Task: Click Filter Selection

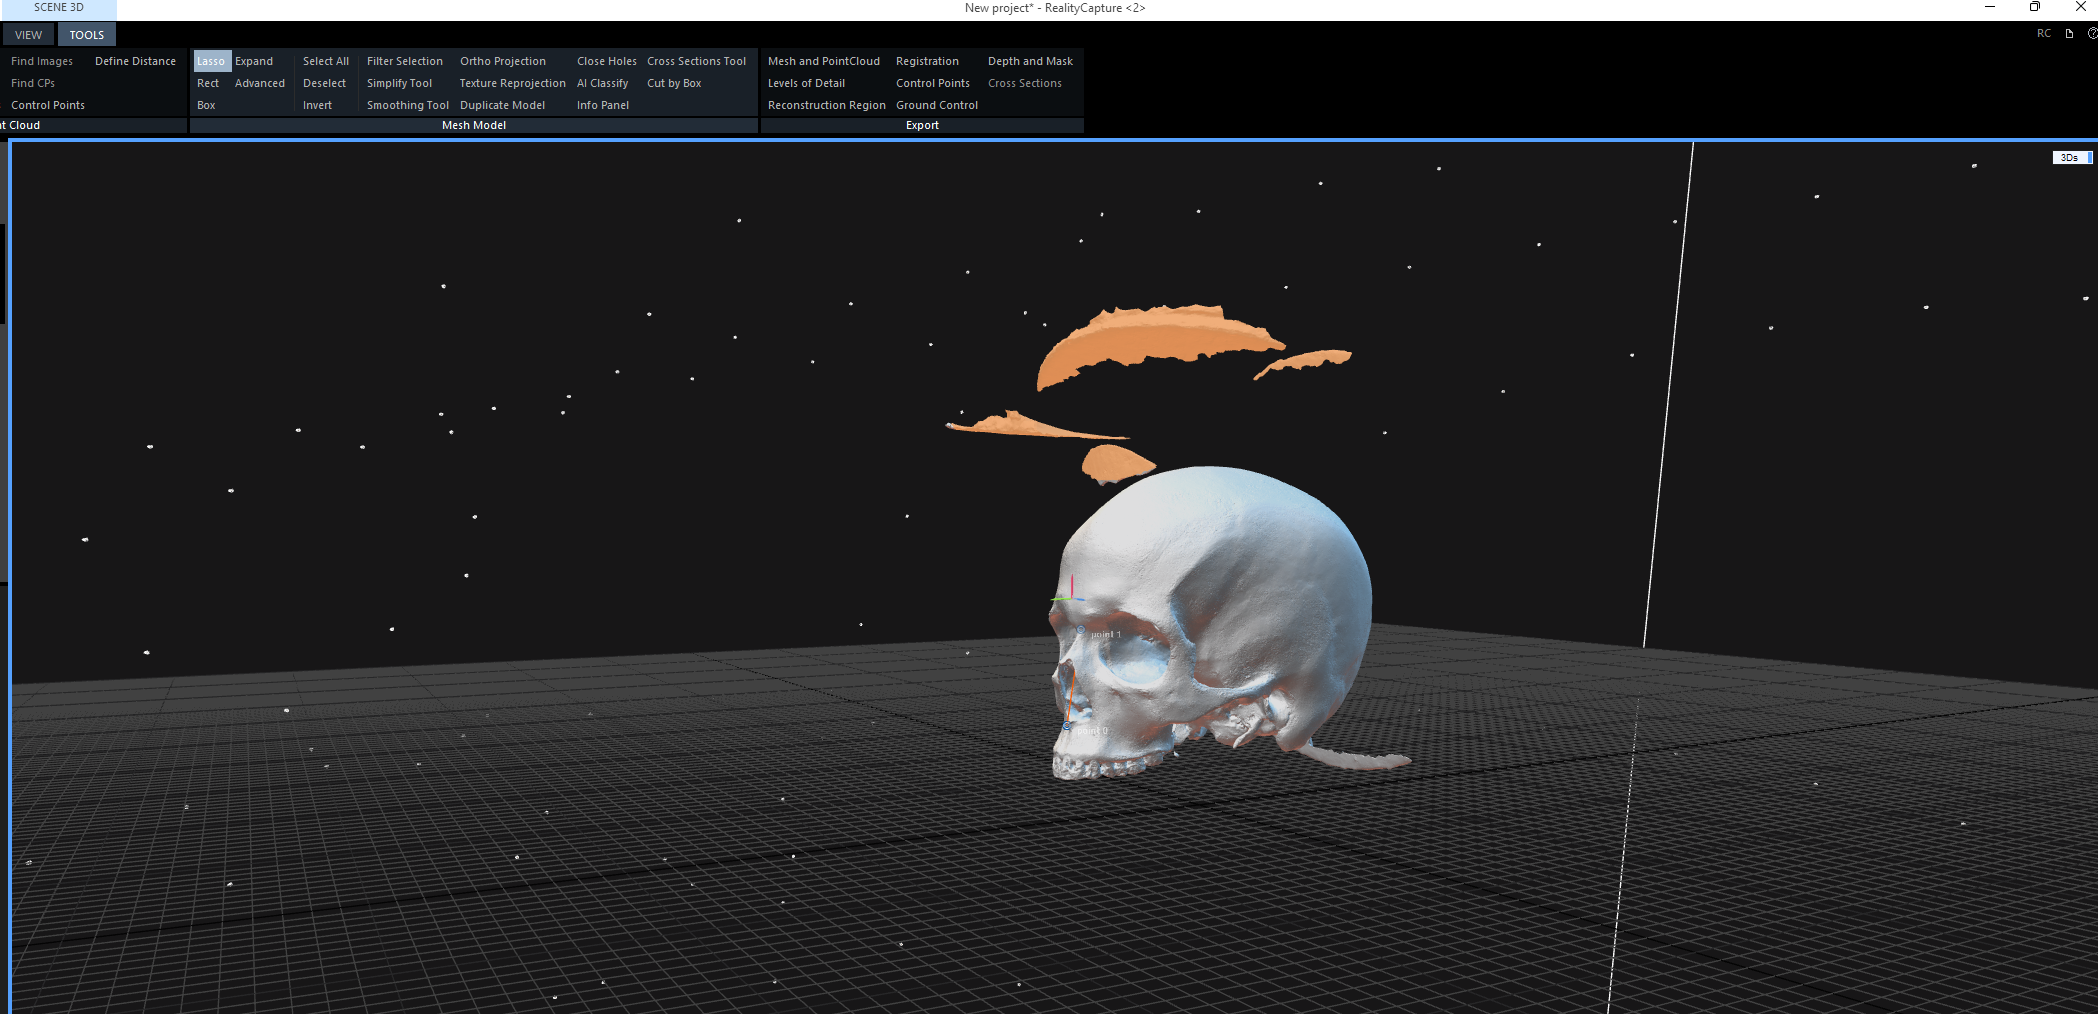Action: click(404, 61)
